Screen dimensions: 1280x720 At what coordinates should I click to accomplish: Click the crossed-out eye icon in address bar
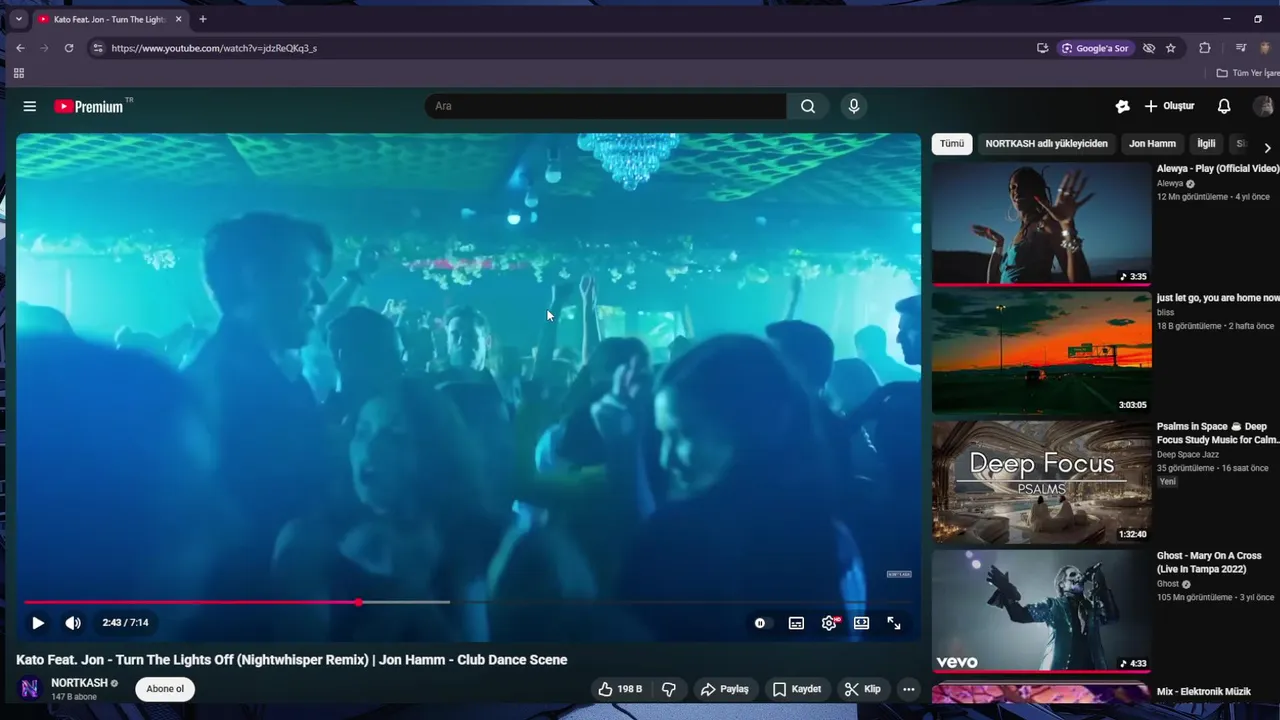(x=1149, y=48)
